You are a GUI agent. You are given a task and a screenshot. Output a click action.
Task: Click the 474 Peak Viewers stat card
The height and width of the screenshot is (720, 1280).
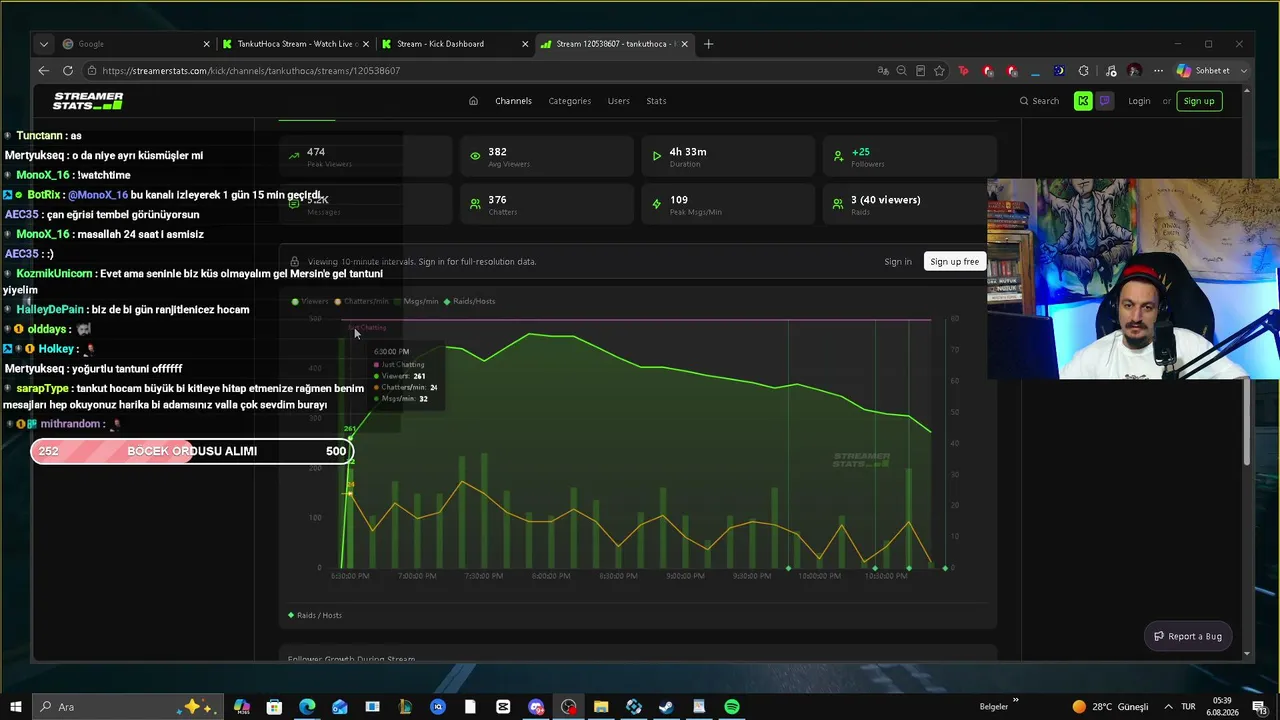(366, 156)
